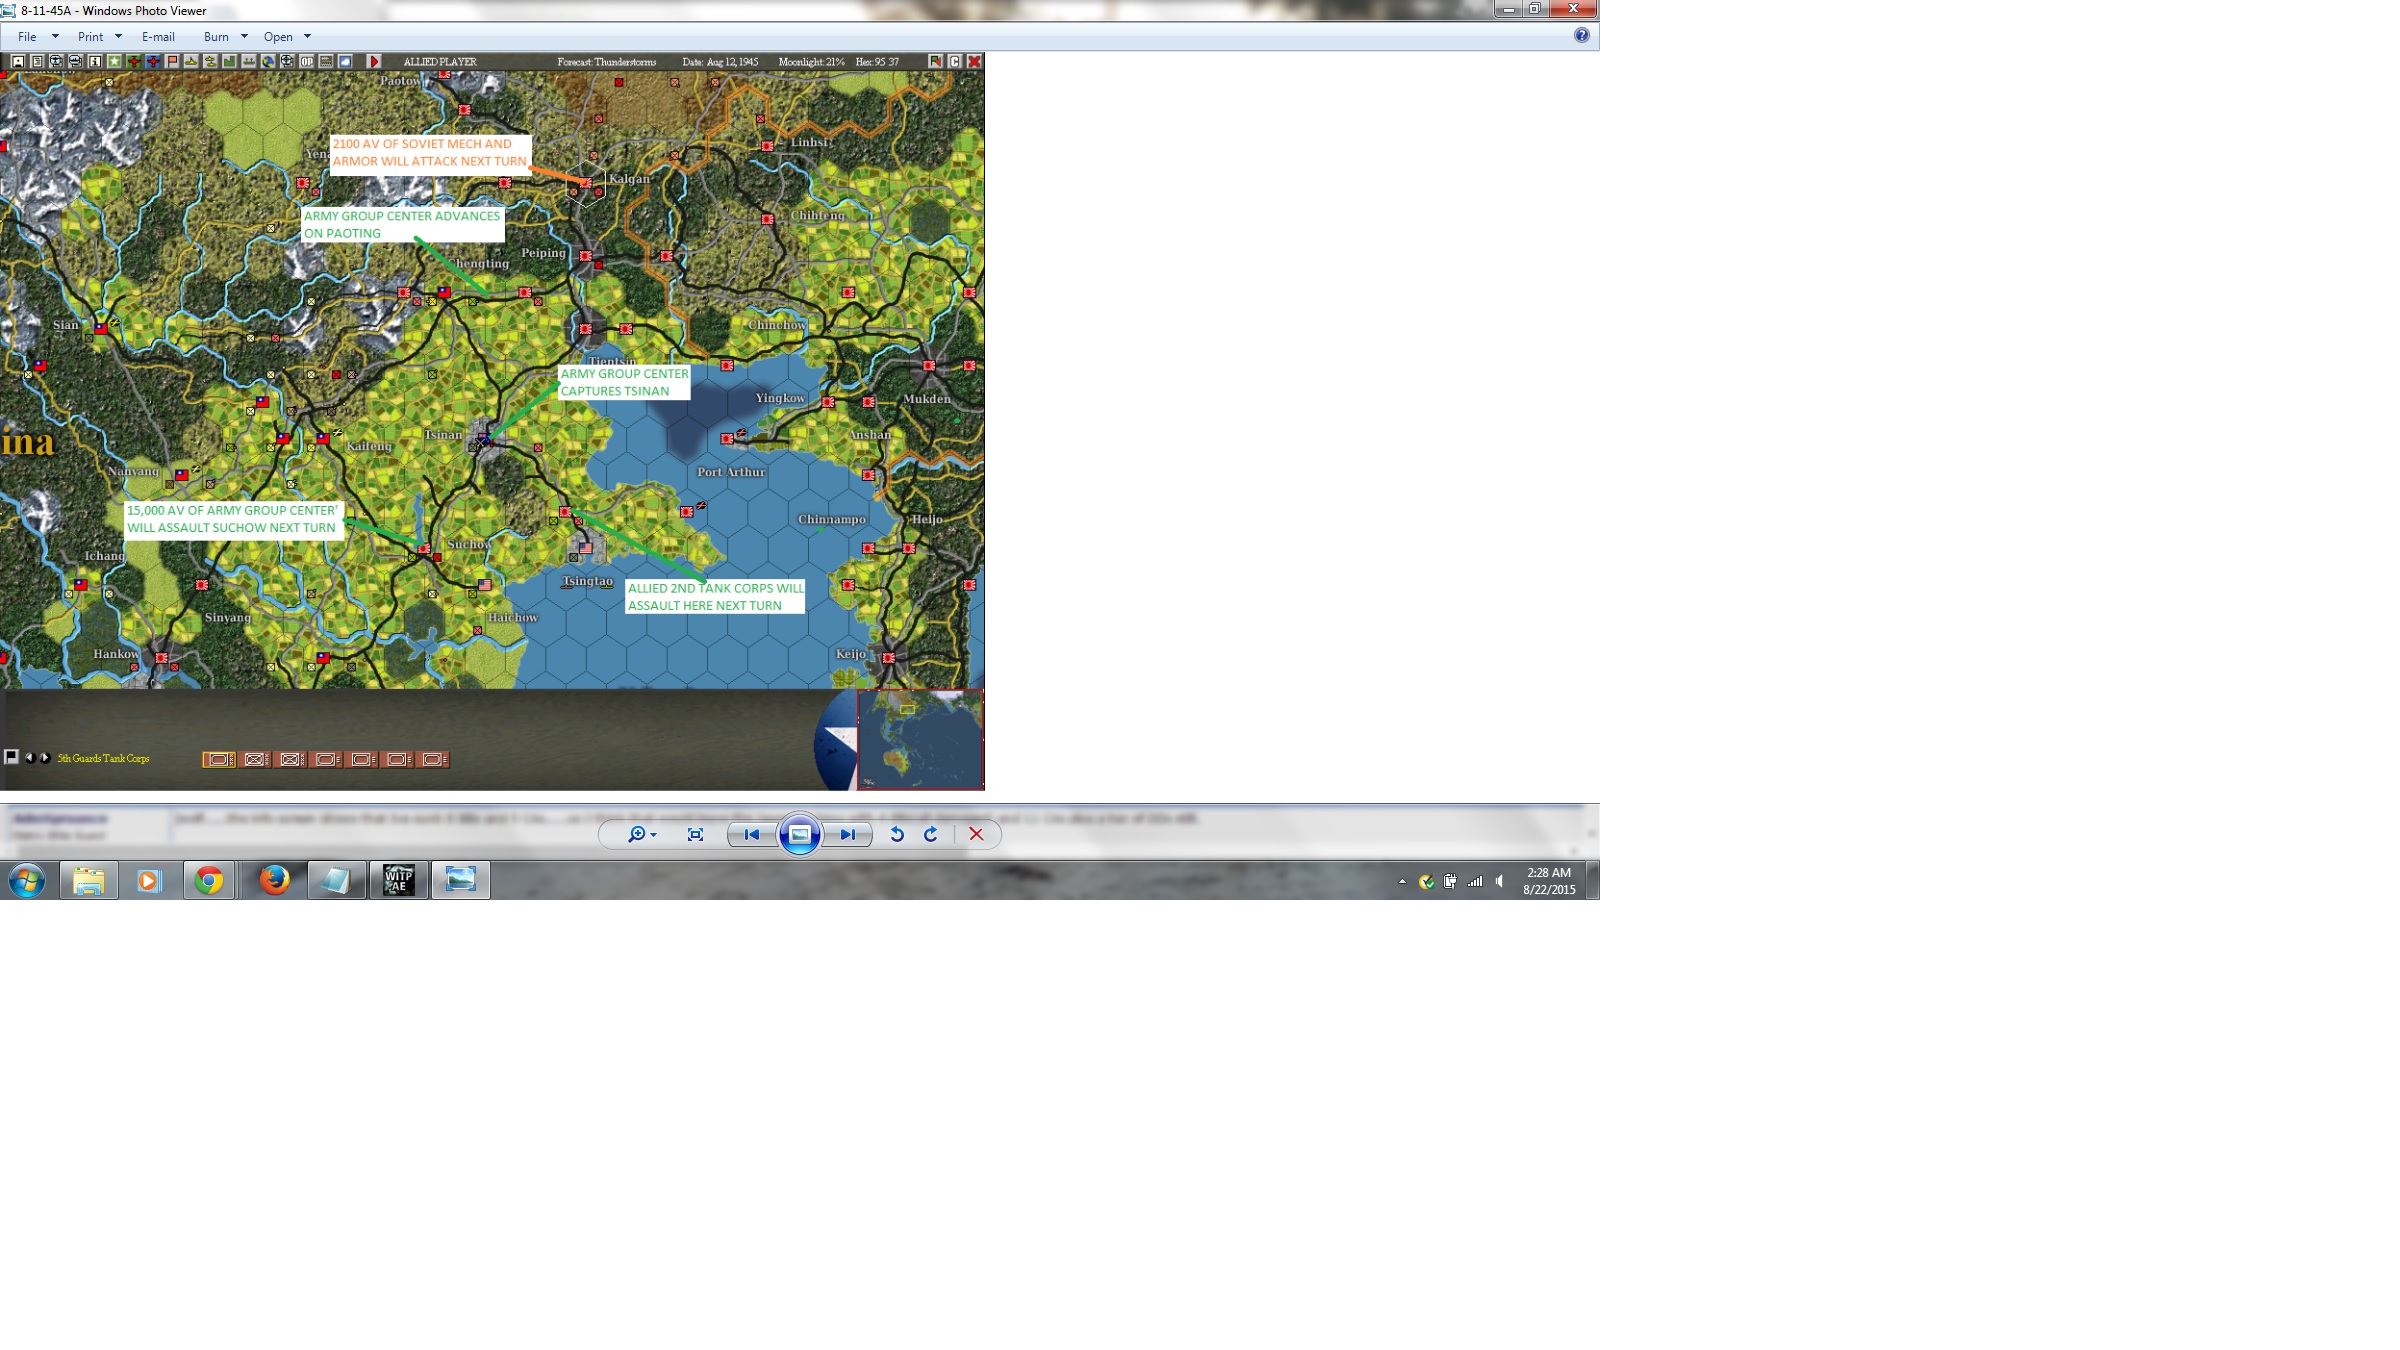Open the zoom magnifier control
The width and height of the screenshot is (2400, 1350).
tap(641, 834)
